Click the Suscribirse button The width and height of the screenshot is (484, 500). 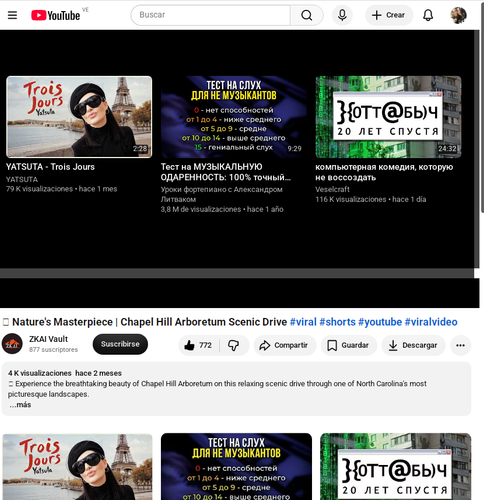click(x=120, y=344)
